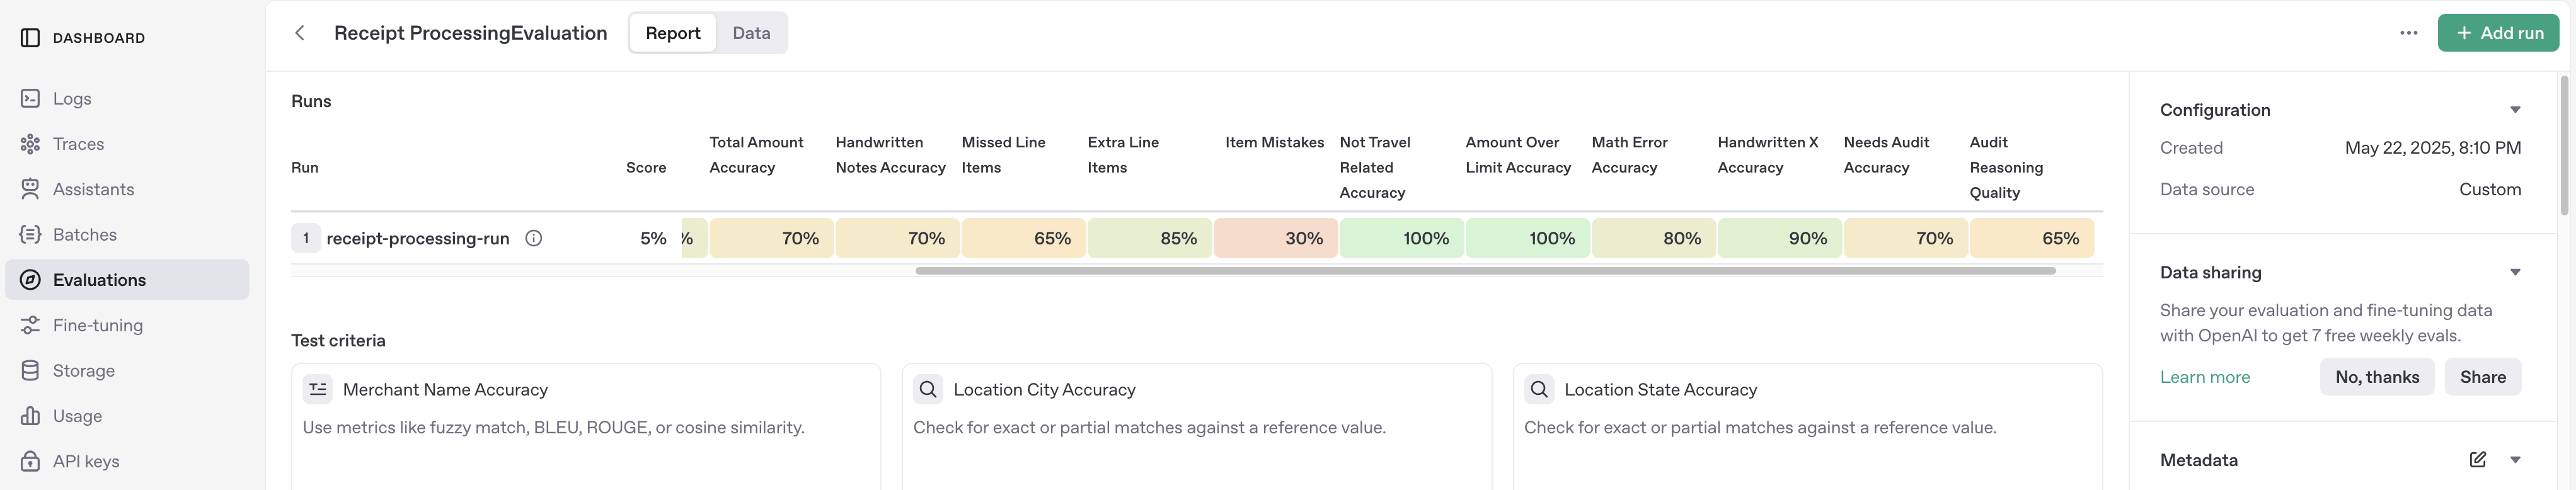
Task: Collapse the Configuration panel
Action: point(2516,109)
